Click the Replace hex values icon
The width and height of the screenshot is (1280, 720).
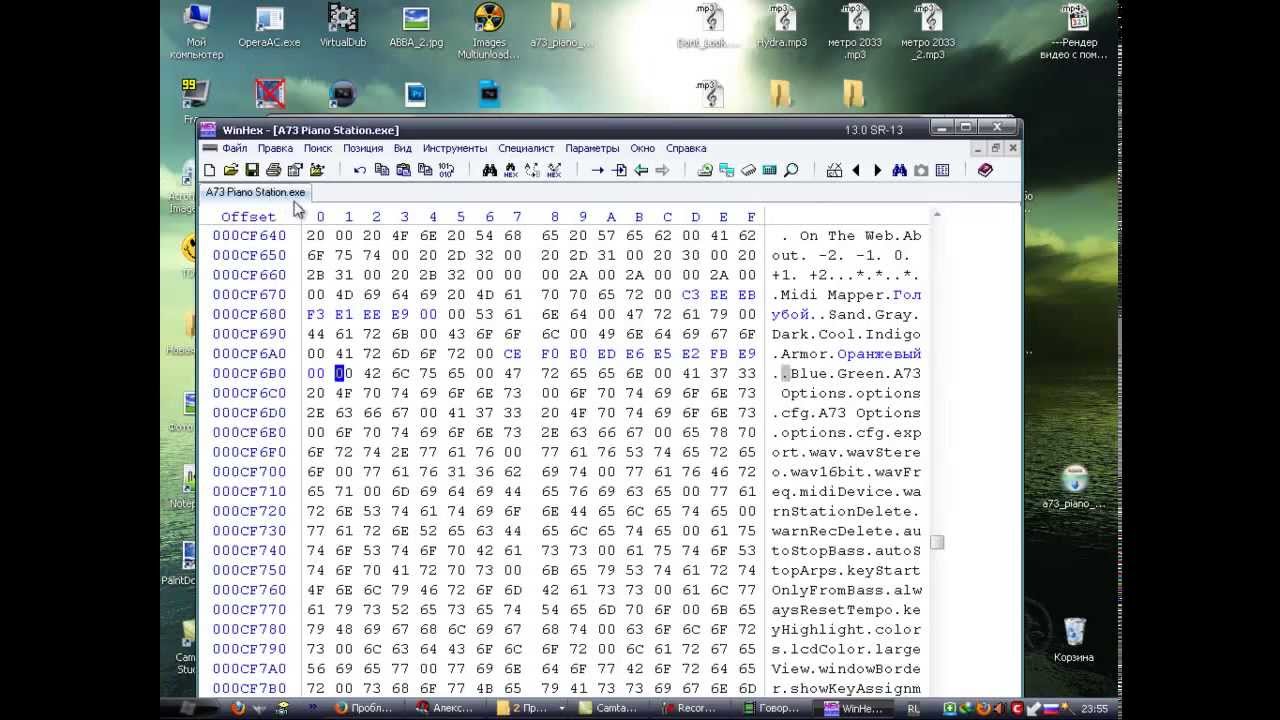[x=554, y=170]
